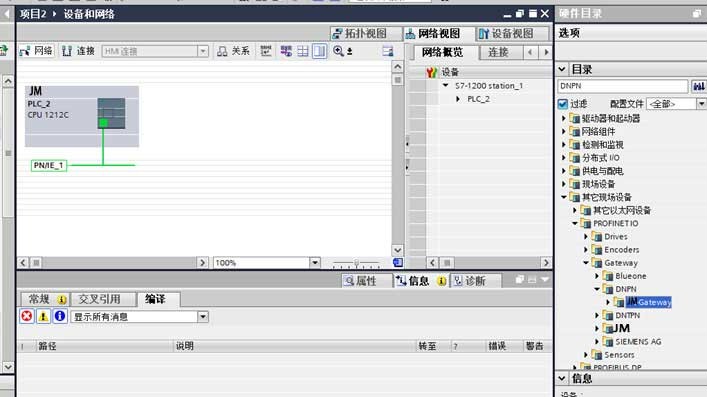Screen dimensions: 707x397
Task: Expand the DNTPN folder in catalog
Action: point(597,315)
